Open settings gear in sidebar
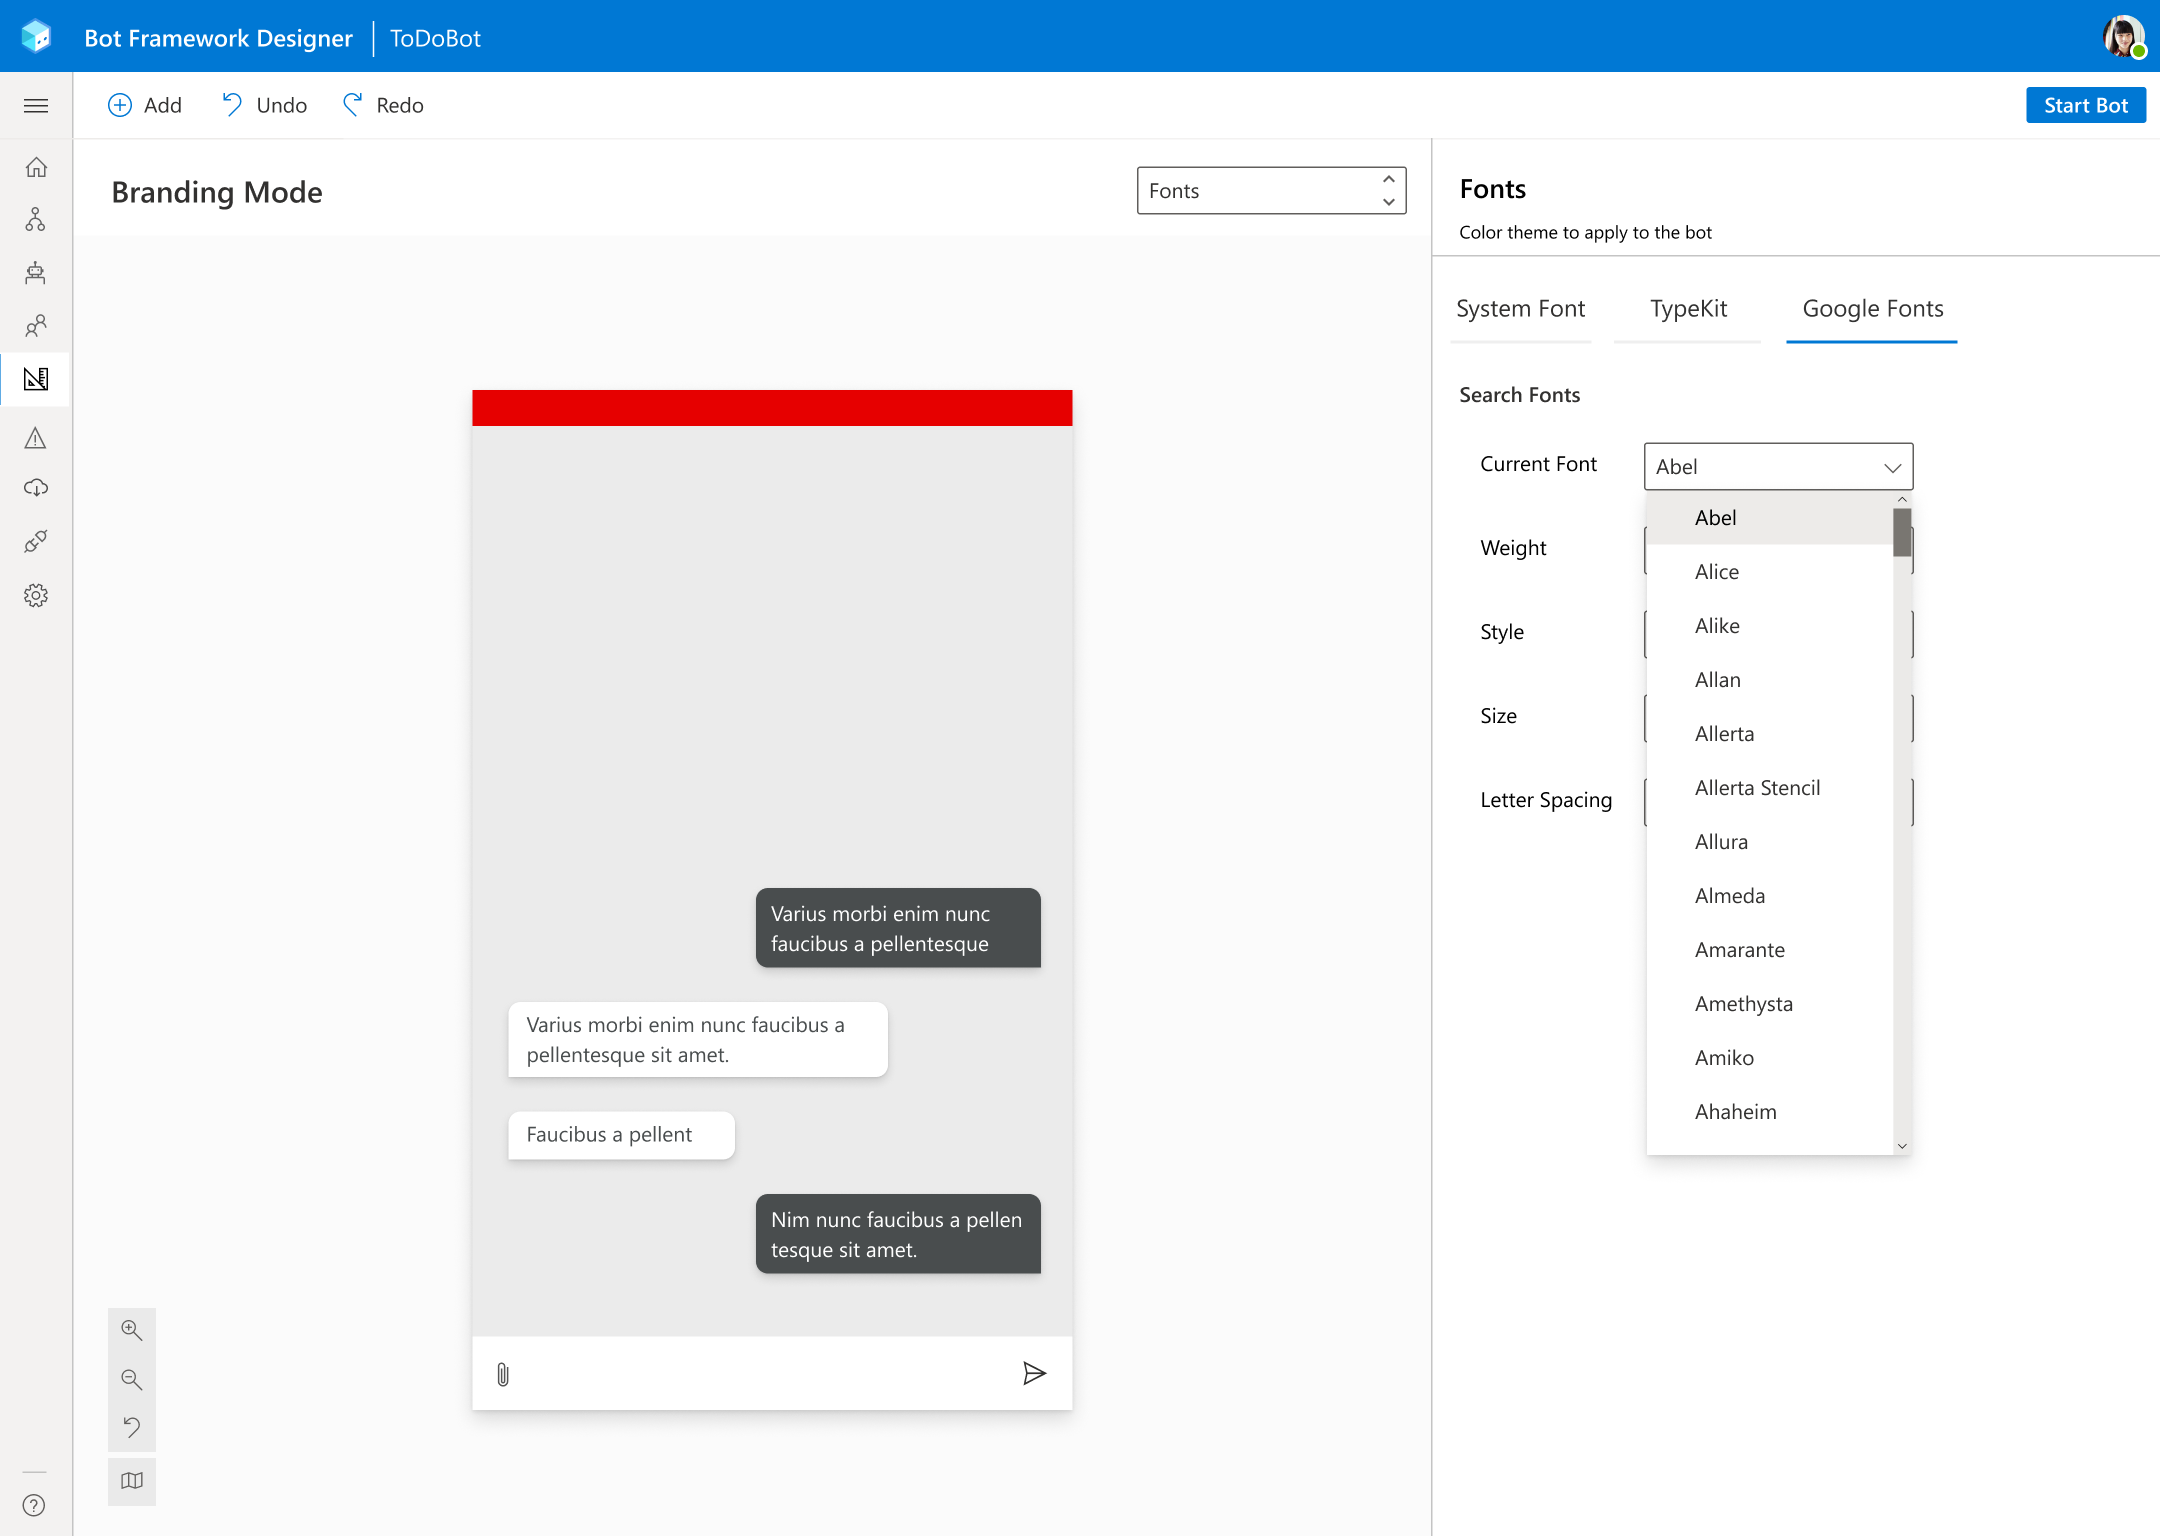The height and width of the screenshot is (1537, 2161). point(36,595)
